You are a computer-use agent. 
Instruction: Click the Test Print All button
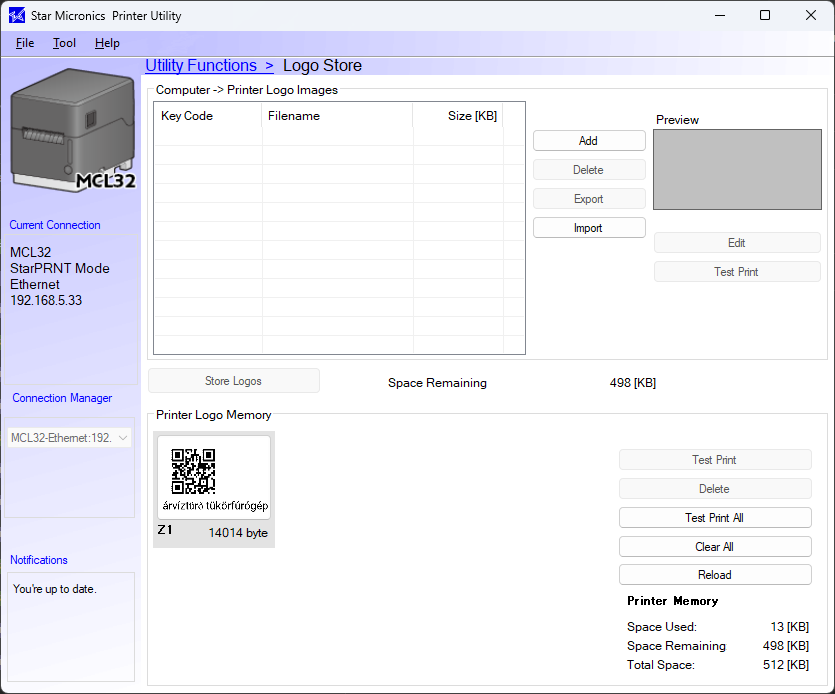715,518
